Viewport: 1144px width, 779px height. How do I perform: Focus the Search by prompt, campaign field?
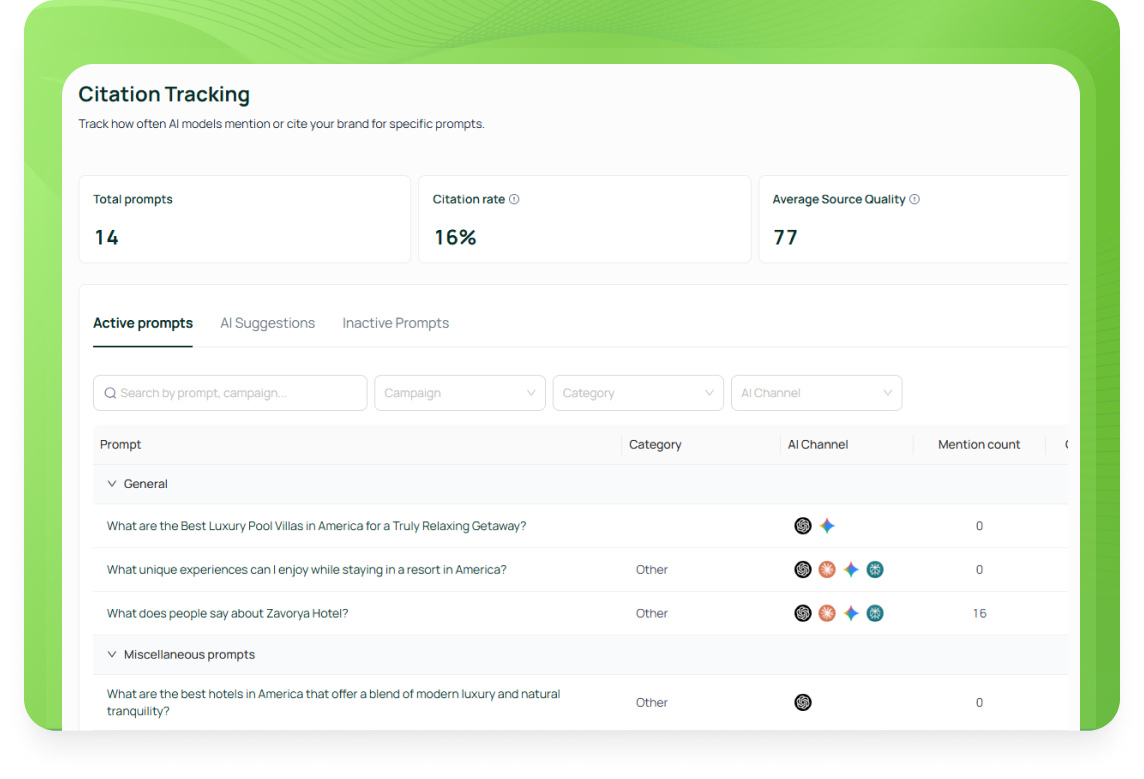pyautogui.click(x=230, y=393)
